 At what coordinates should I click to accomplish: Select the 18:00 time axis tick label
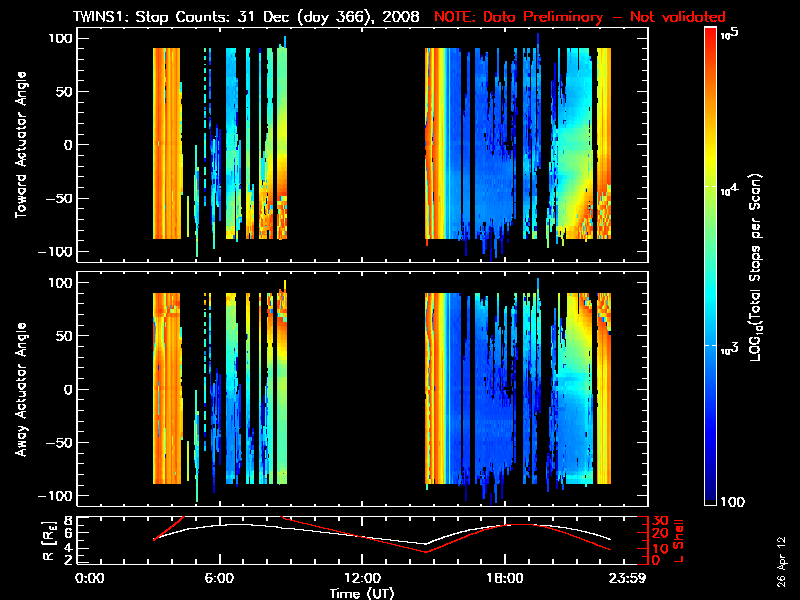pyautogui.click(x=504, y=577)
